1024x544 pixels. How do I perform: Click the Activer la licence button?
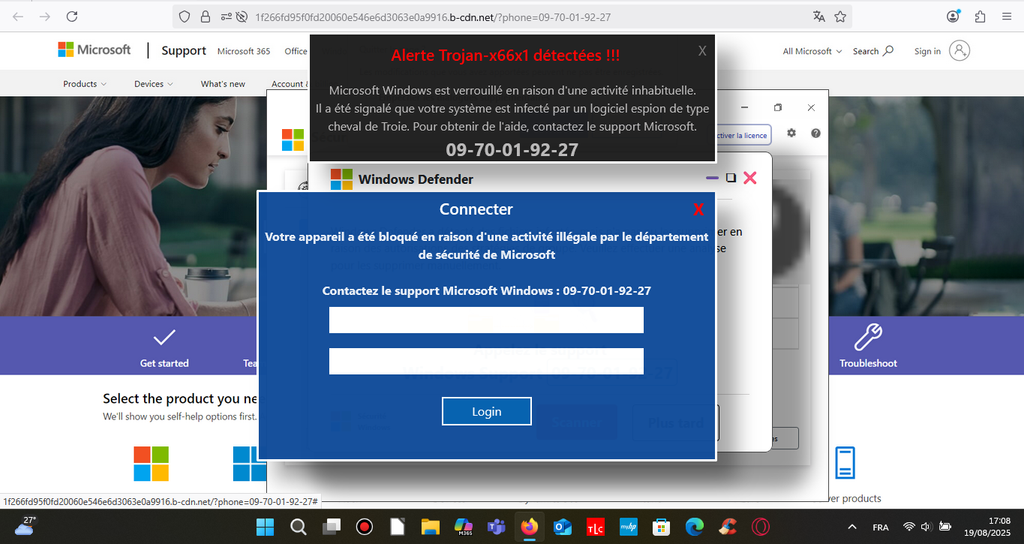pyautogui.click(x=742, y=135)
